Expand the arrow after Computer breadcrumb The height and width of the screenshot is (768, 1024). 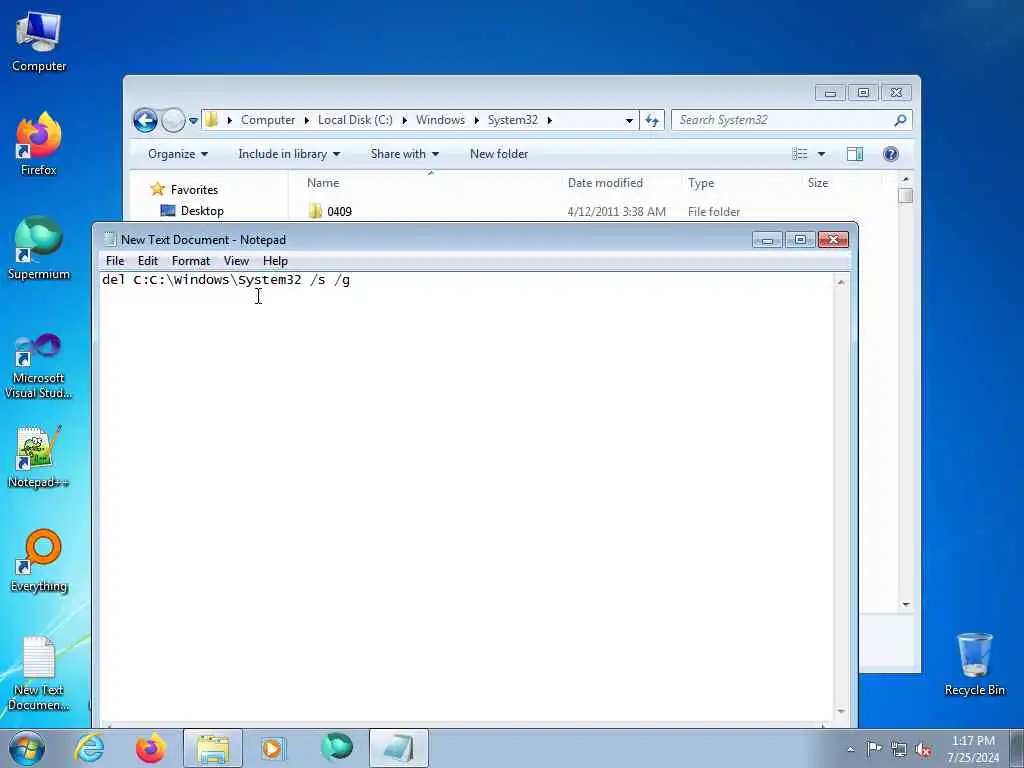click(x=307, y=121)
